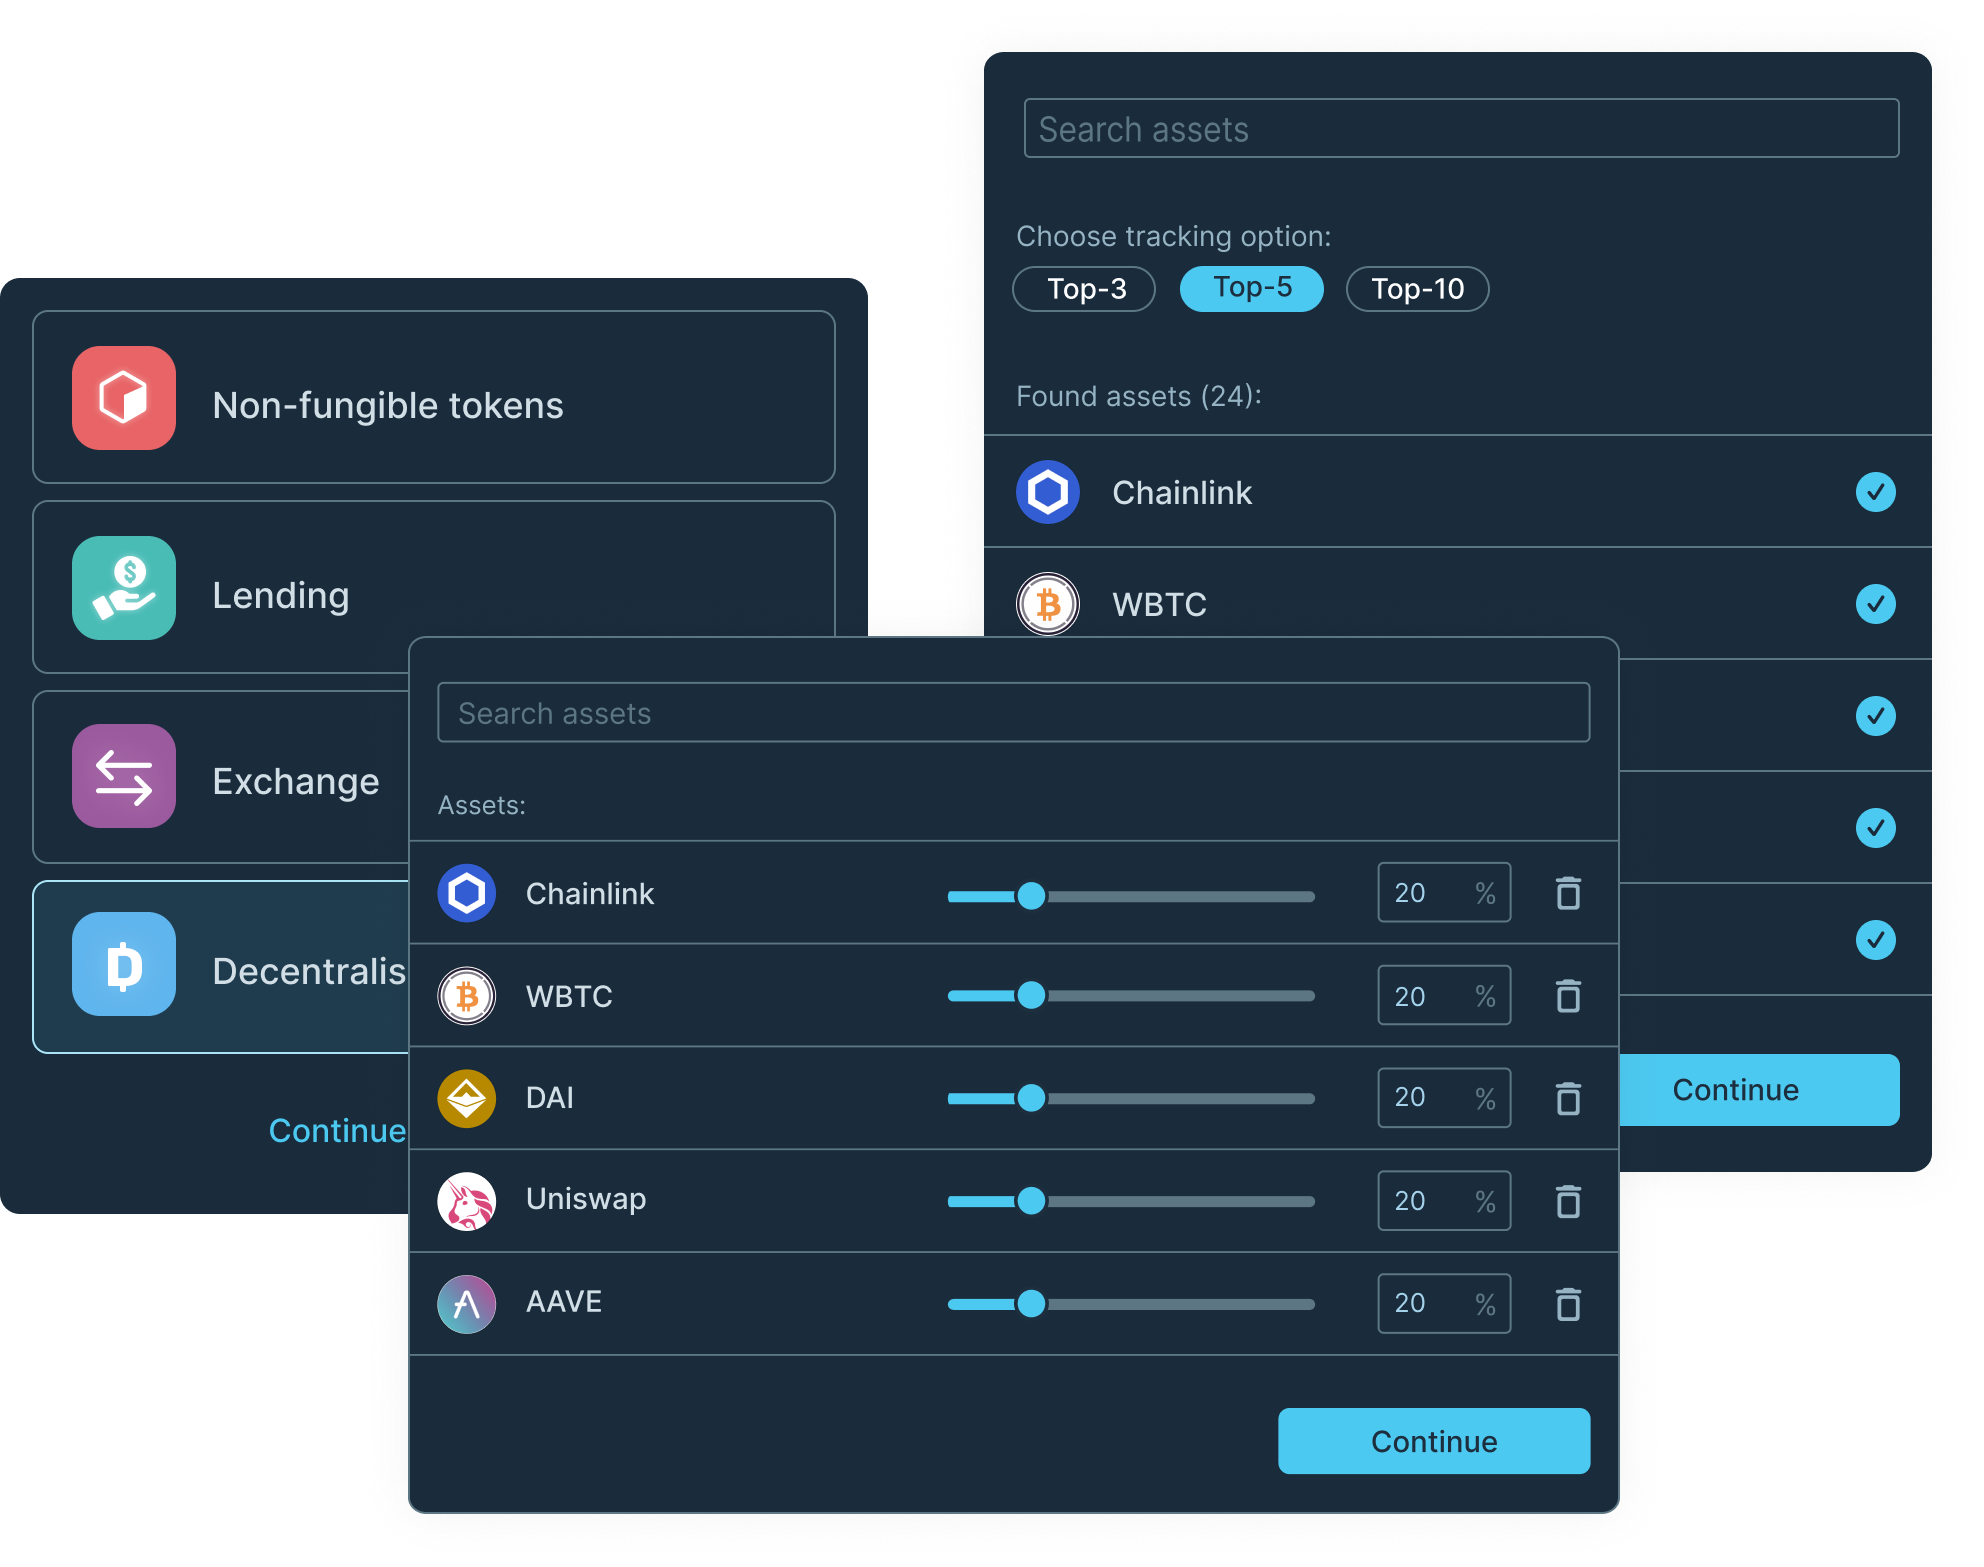Click the Non-fungible tokens cube icon

coord(124,398)
